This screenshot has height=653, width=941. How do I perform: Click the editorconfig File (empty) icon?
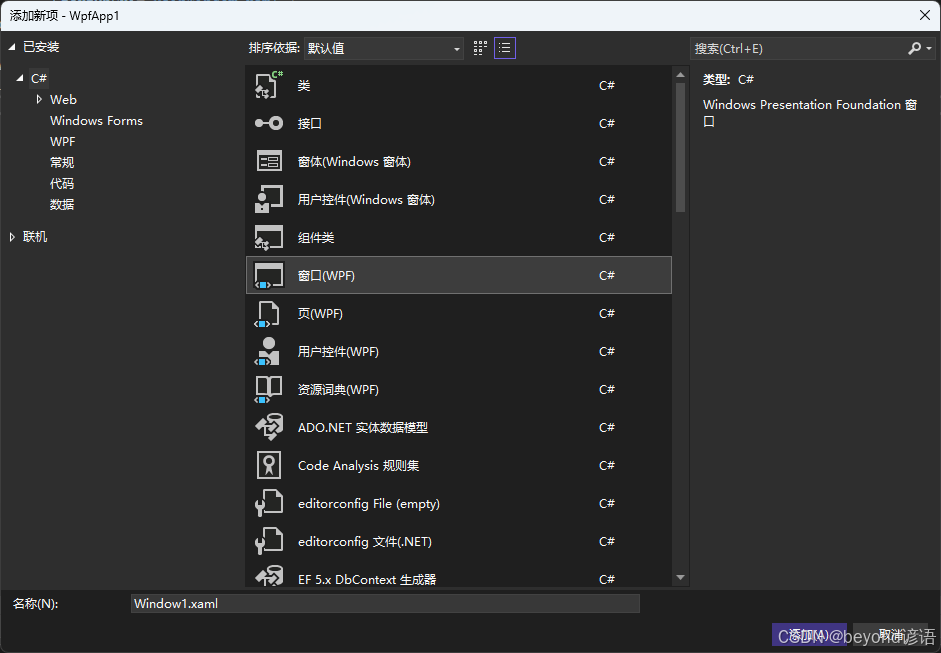coord(268,504)
